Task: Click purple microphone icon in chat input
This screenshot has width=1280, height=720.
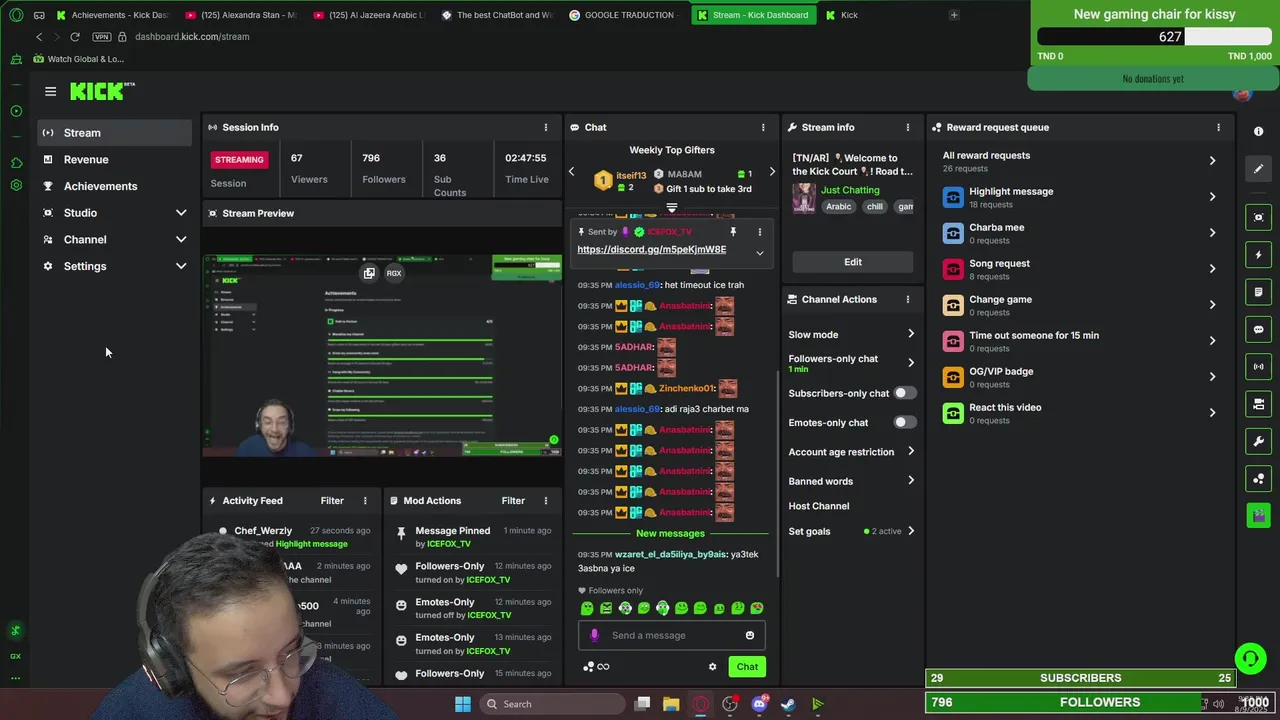Action: pos(594,635)
